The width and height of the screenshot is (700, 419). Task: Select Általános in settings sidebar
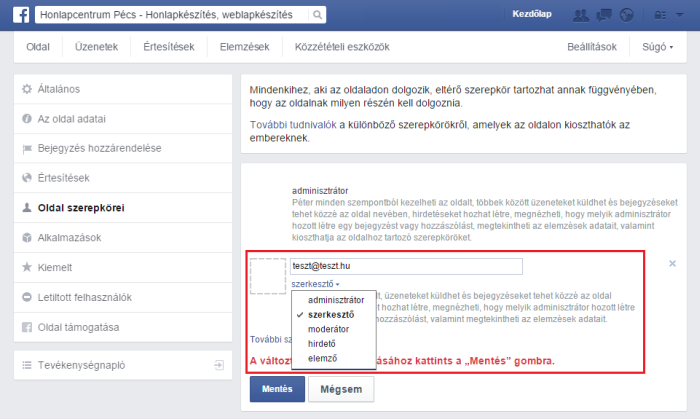(123, 89)
